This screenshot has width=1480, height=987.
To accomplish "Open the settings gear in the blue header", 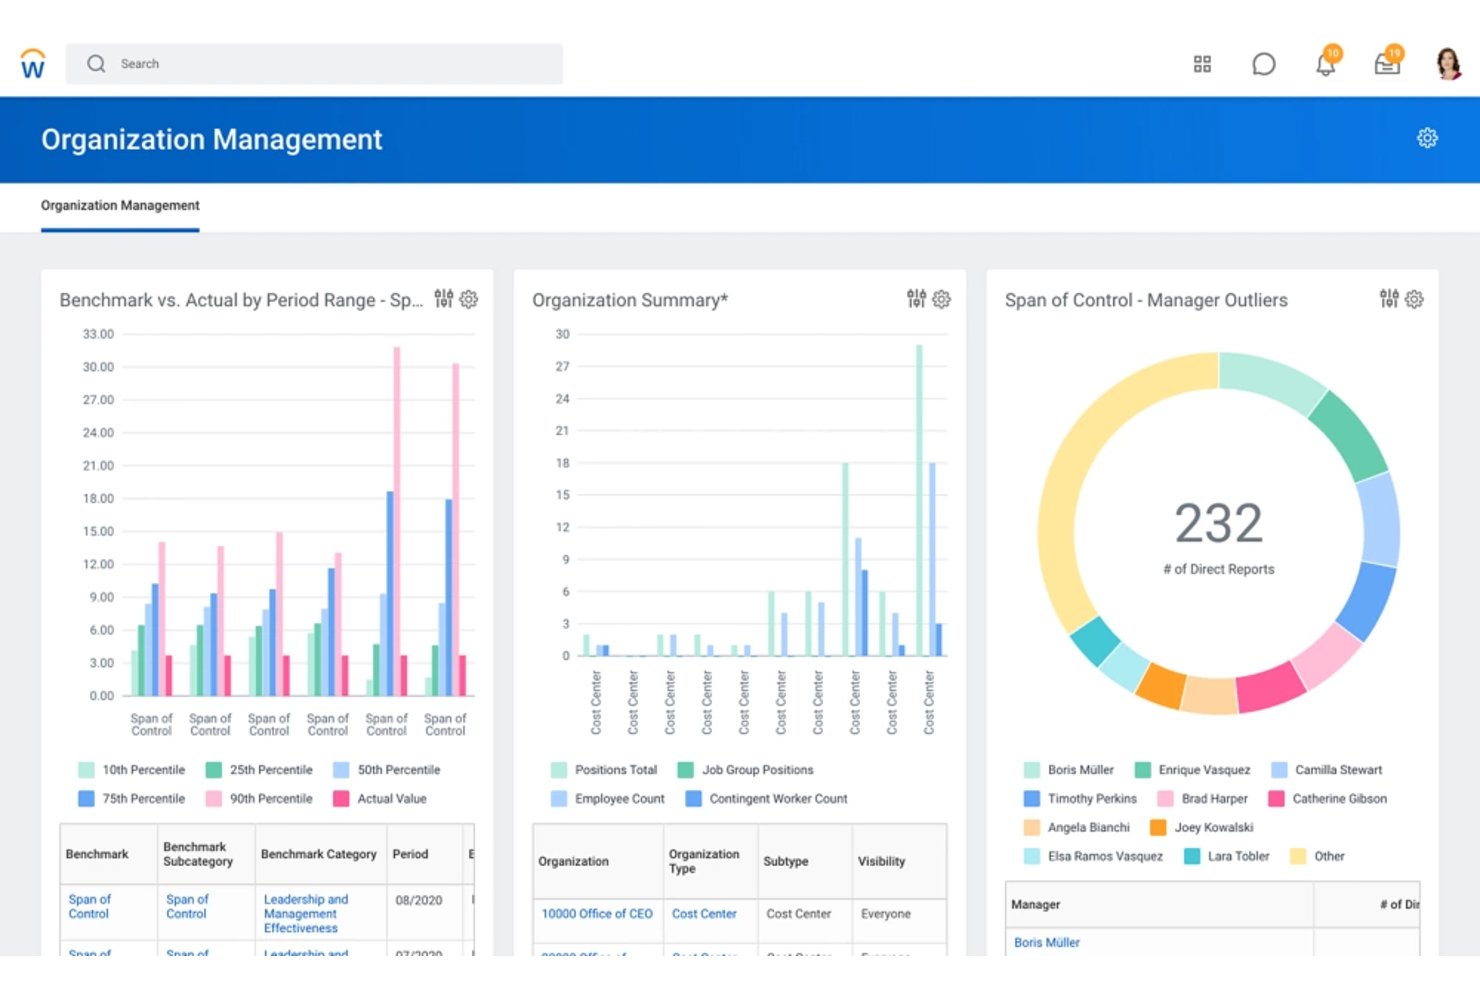I will click(1427, 138).
